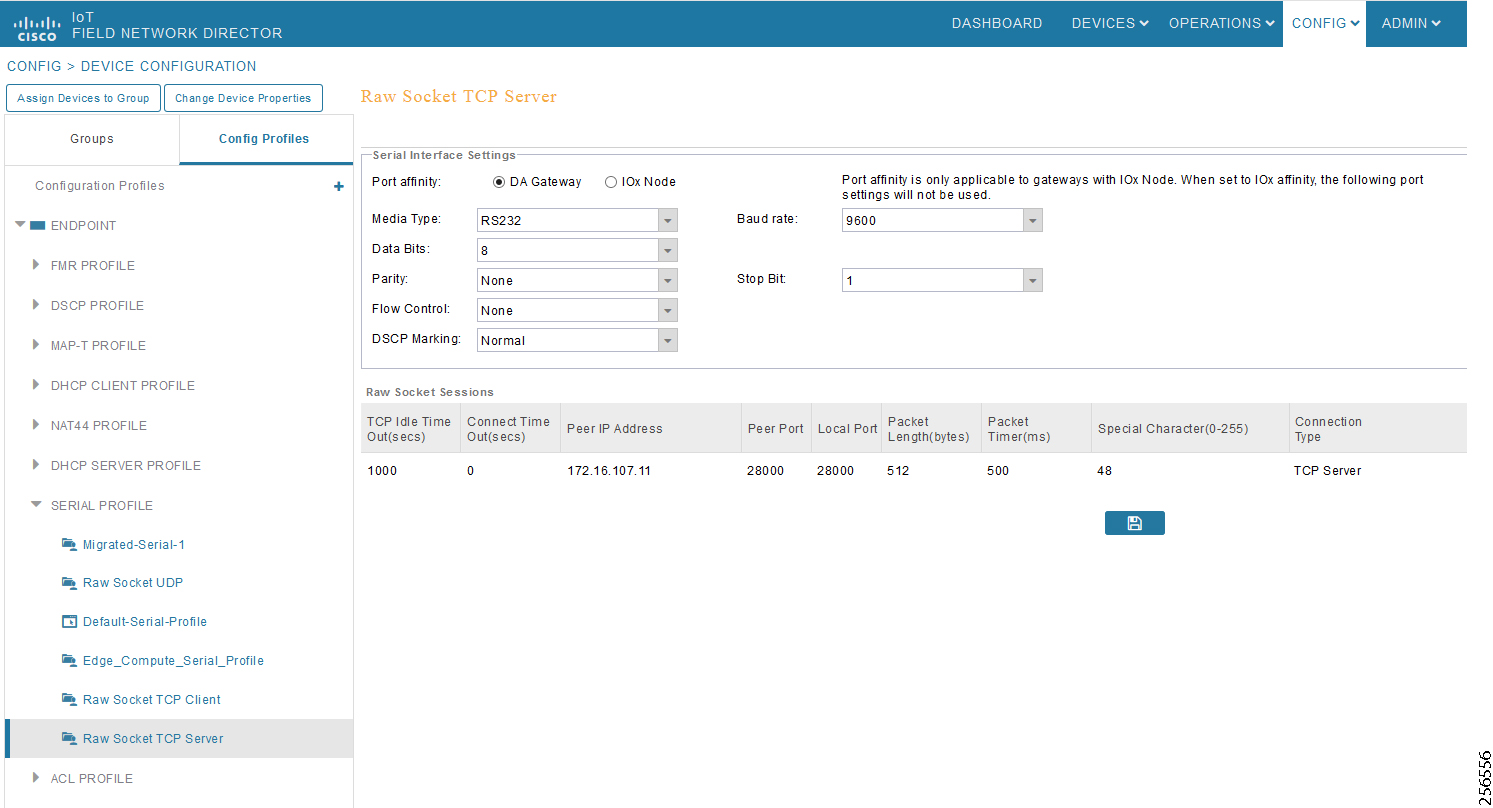Viewport: 1493px width, 808px height.
Task: Open the Stop Bit dropdown
Action: (1033, 280)
